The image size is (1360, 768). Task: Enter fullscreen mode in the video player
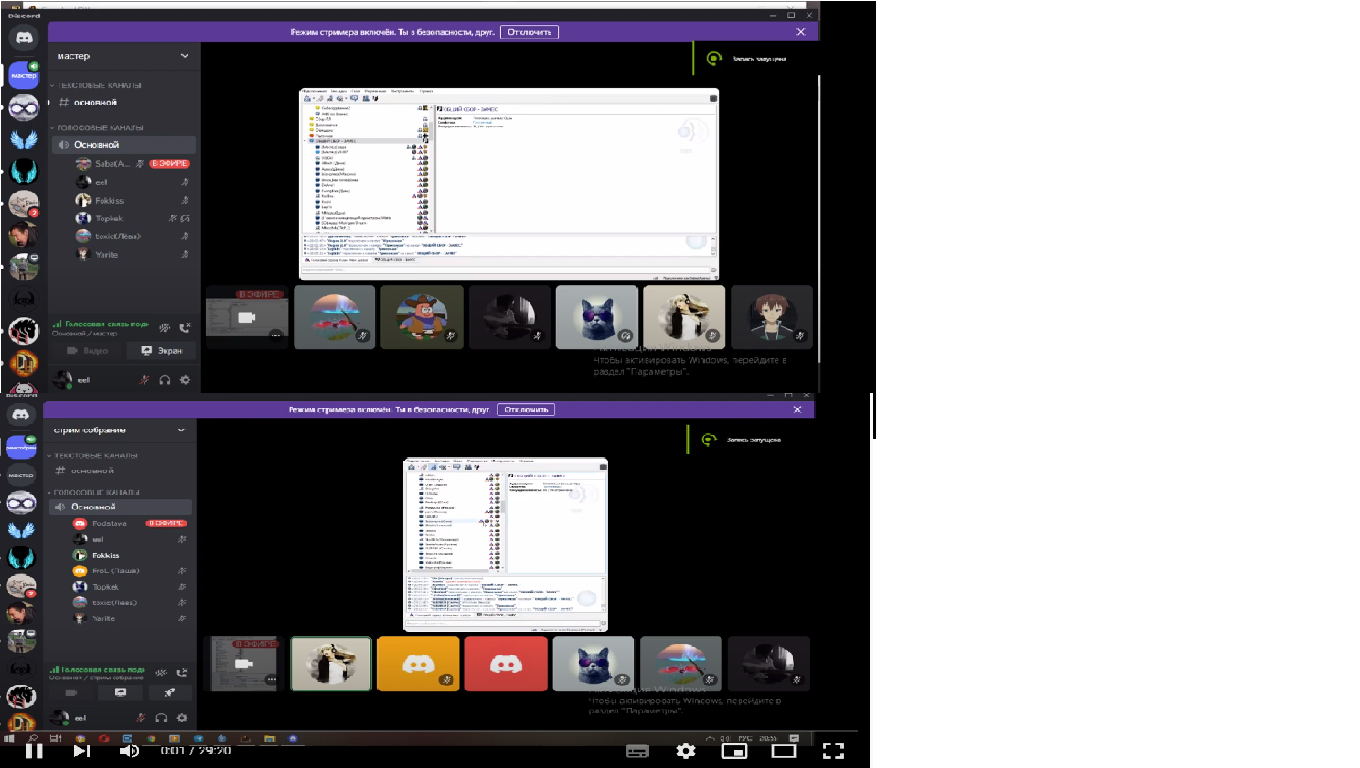(x=833, y=750)
